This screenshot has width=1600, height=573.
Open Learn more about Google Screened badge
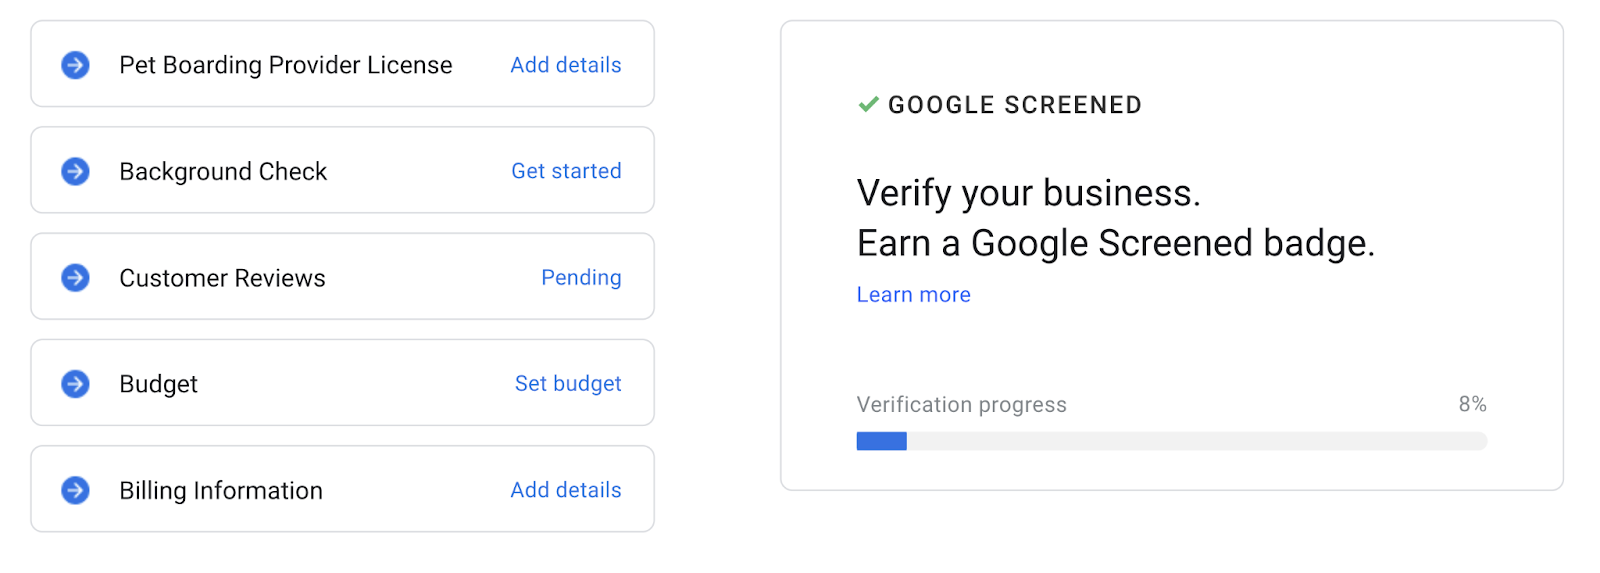(x=913, y=295)
